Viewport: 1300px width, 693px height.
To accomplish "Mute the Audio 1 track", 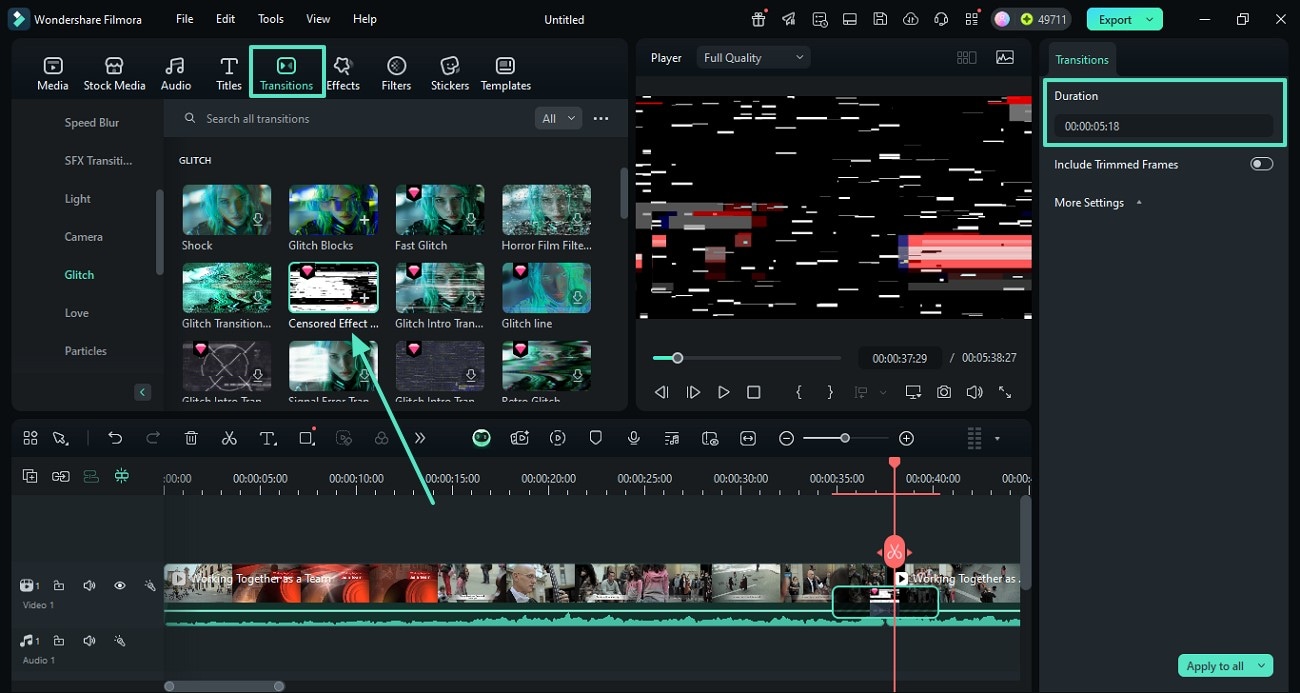I will tap(89, 641).
